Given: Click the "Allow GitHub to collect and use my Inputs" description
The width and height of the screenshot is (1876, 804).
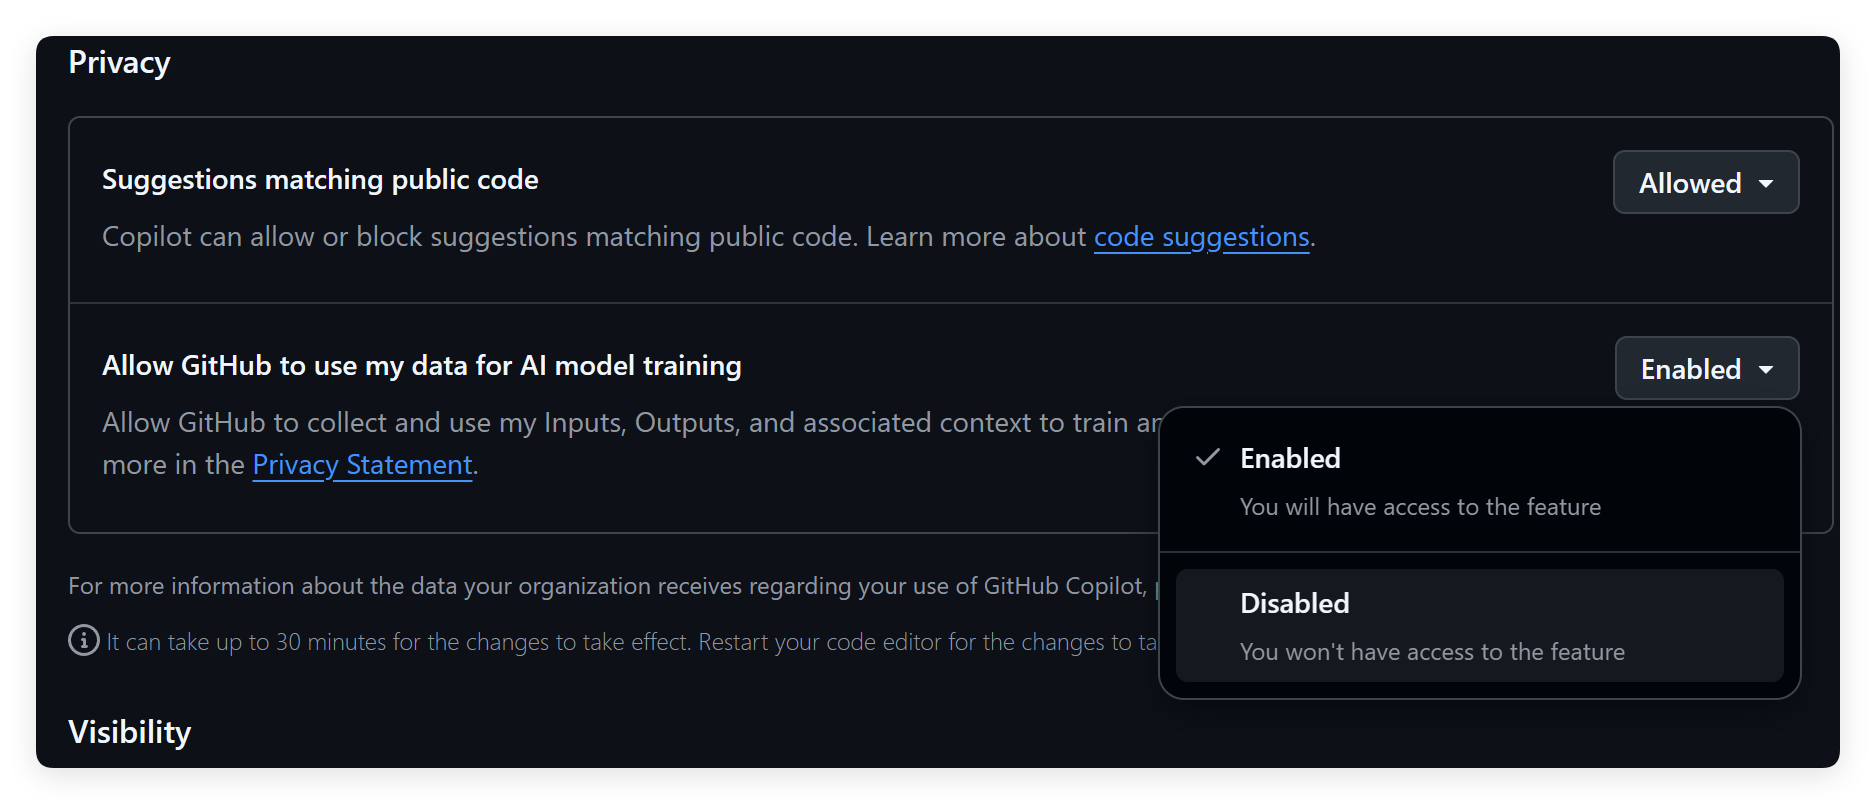Looking at the screenshot, I should click(x=630, y=423).
